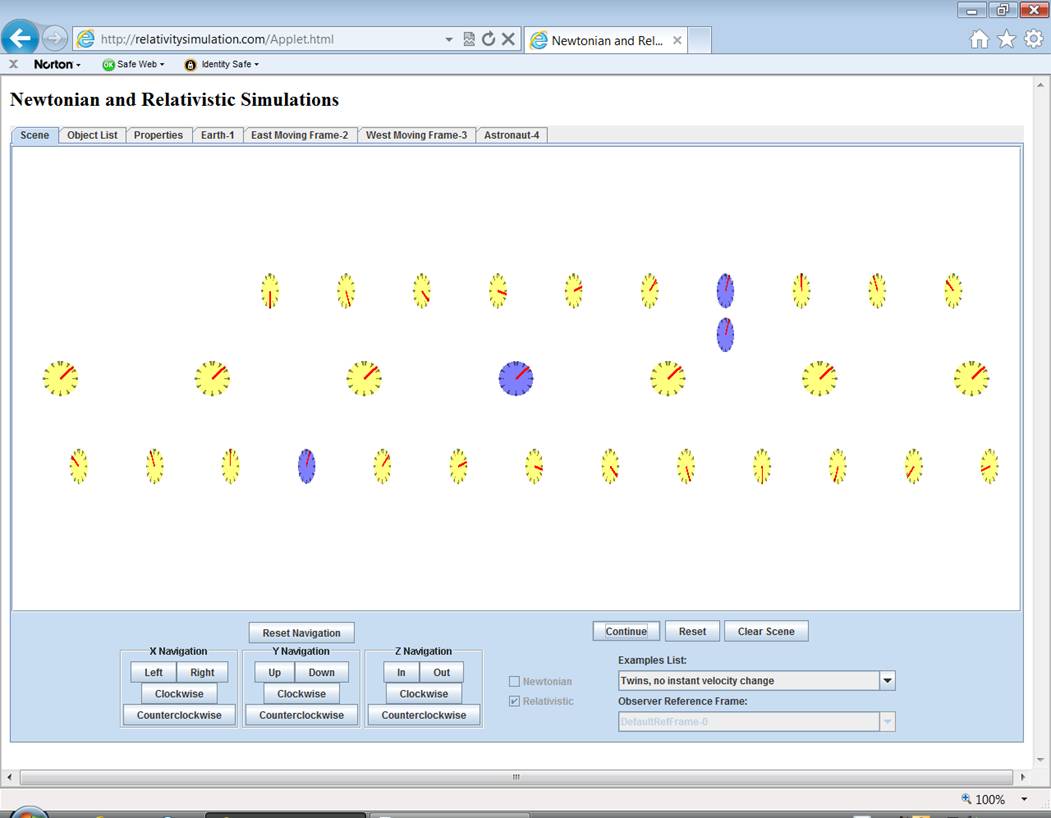Open the browser settings gear icon

(x=1033, y=39)
